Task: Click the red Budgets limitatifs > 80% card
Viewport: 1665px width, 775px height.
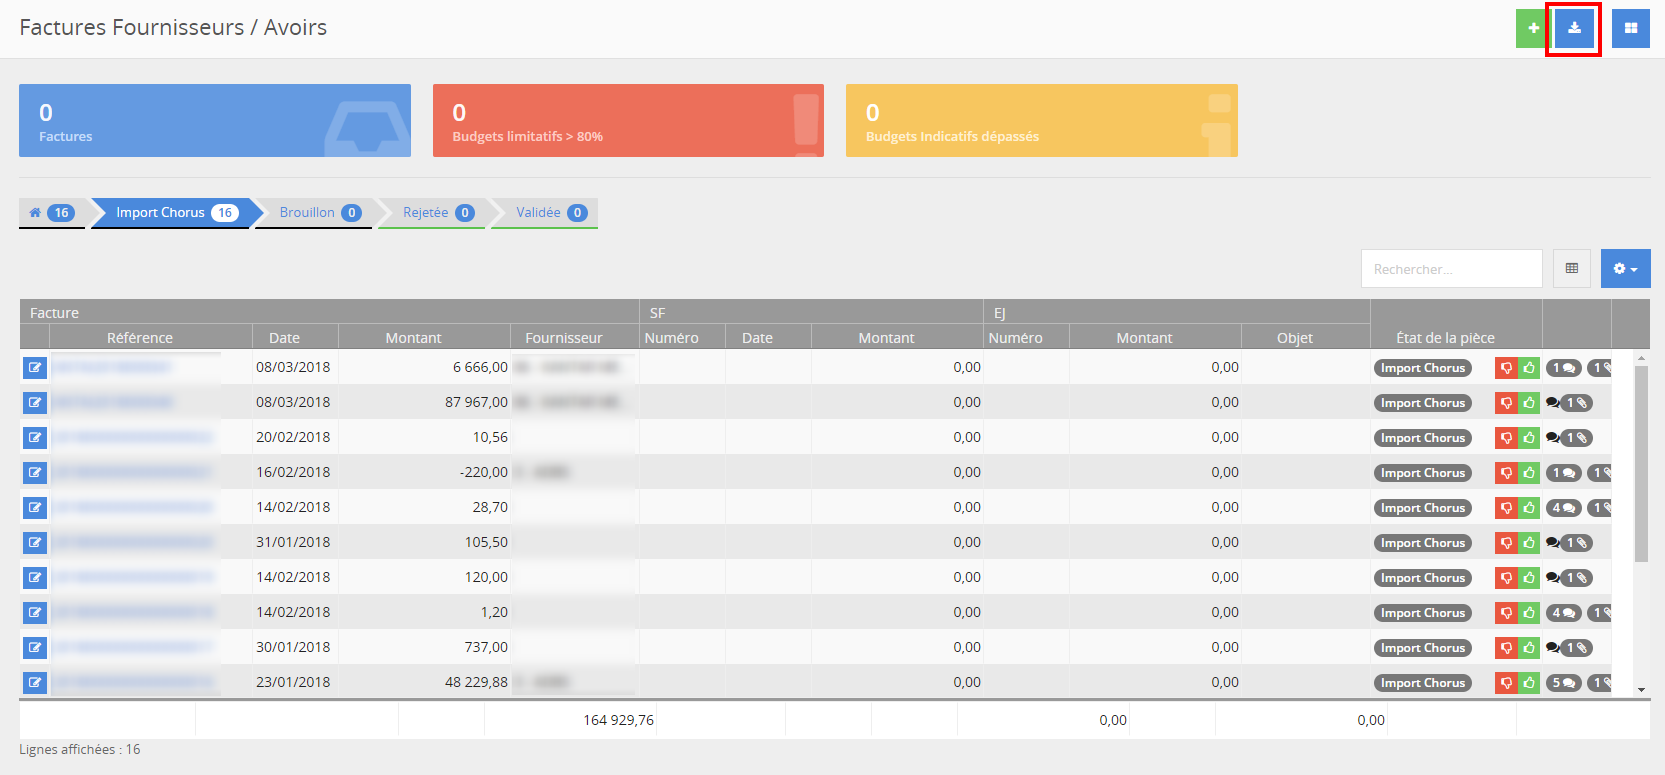Action: [628, 121]
